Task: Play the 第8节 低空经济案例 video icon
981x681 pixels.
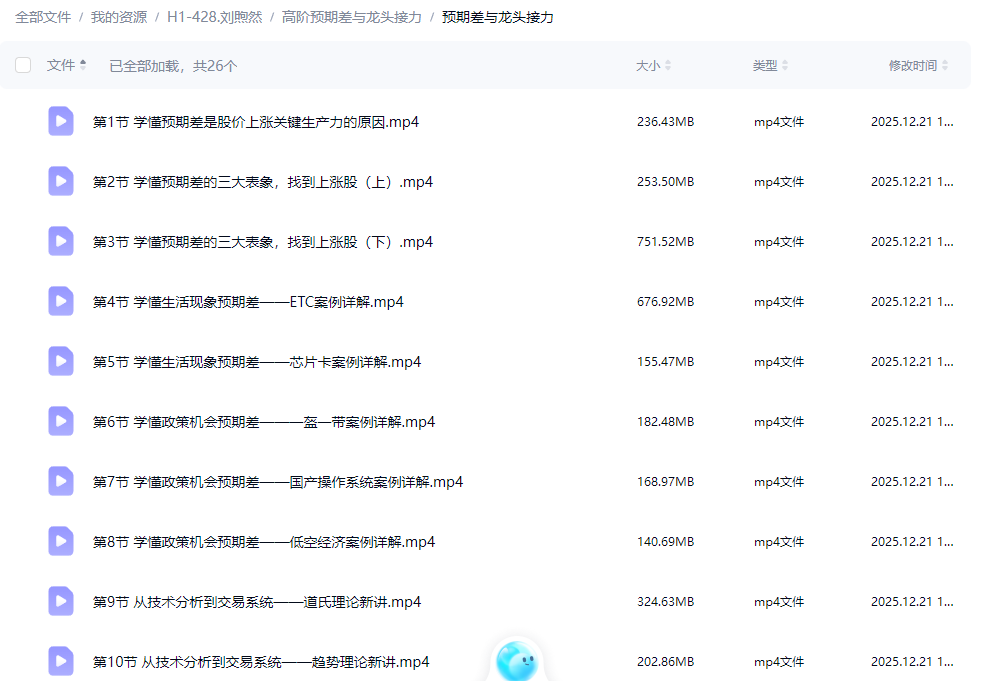Action: coord(61,541)
